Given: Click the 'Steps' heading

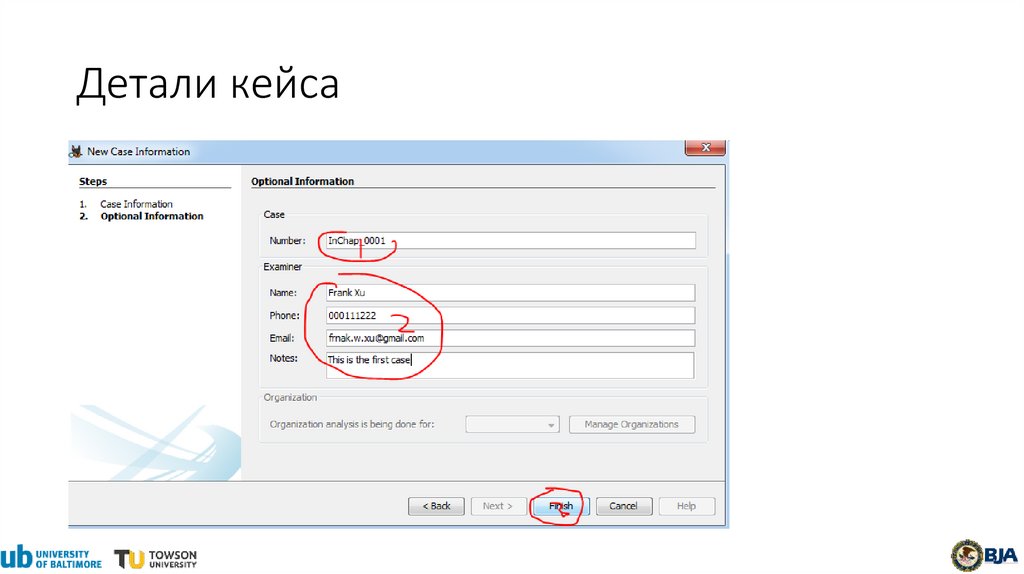Looking at the screenshot, I should point(93,182).
